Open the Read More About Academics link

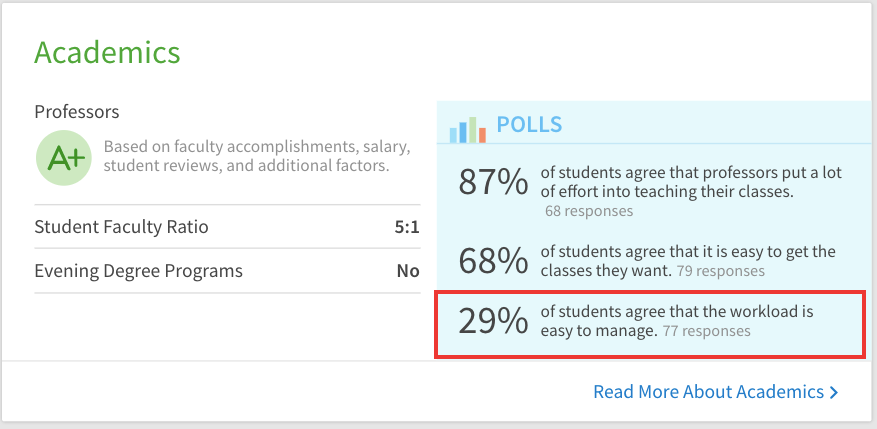[708, 392]
